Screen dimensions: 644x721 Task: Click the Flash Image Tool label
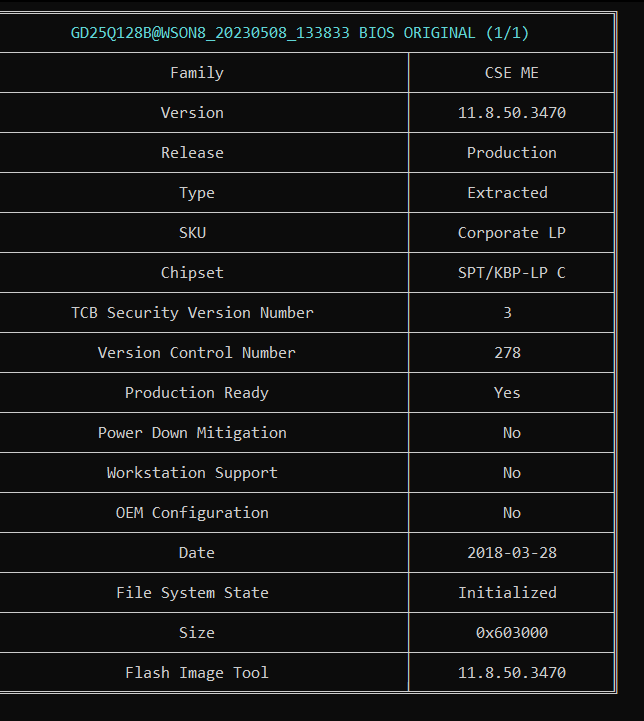197,673
